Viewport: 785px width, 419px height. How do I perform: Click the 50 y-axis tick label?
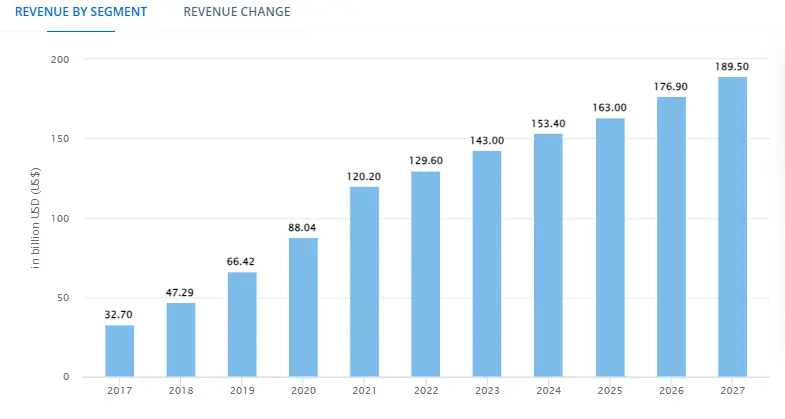pyautogui.click(x=64, y=297)
